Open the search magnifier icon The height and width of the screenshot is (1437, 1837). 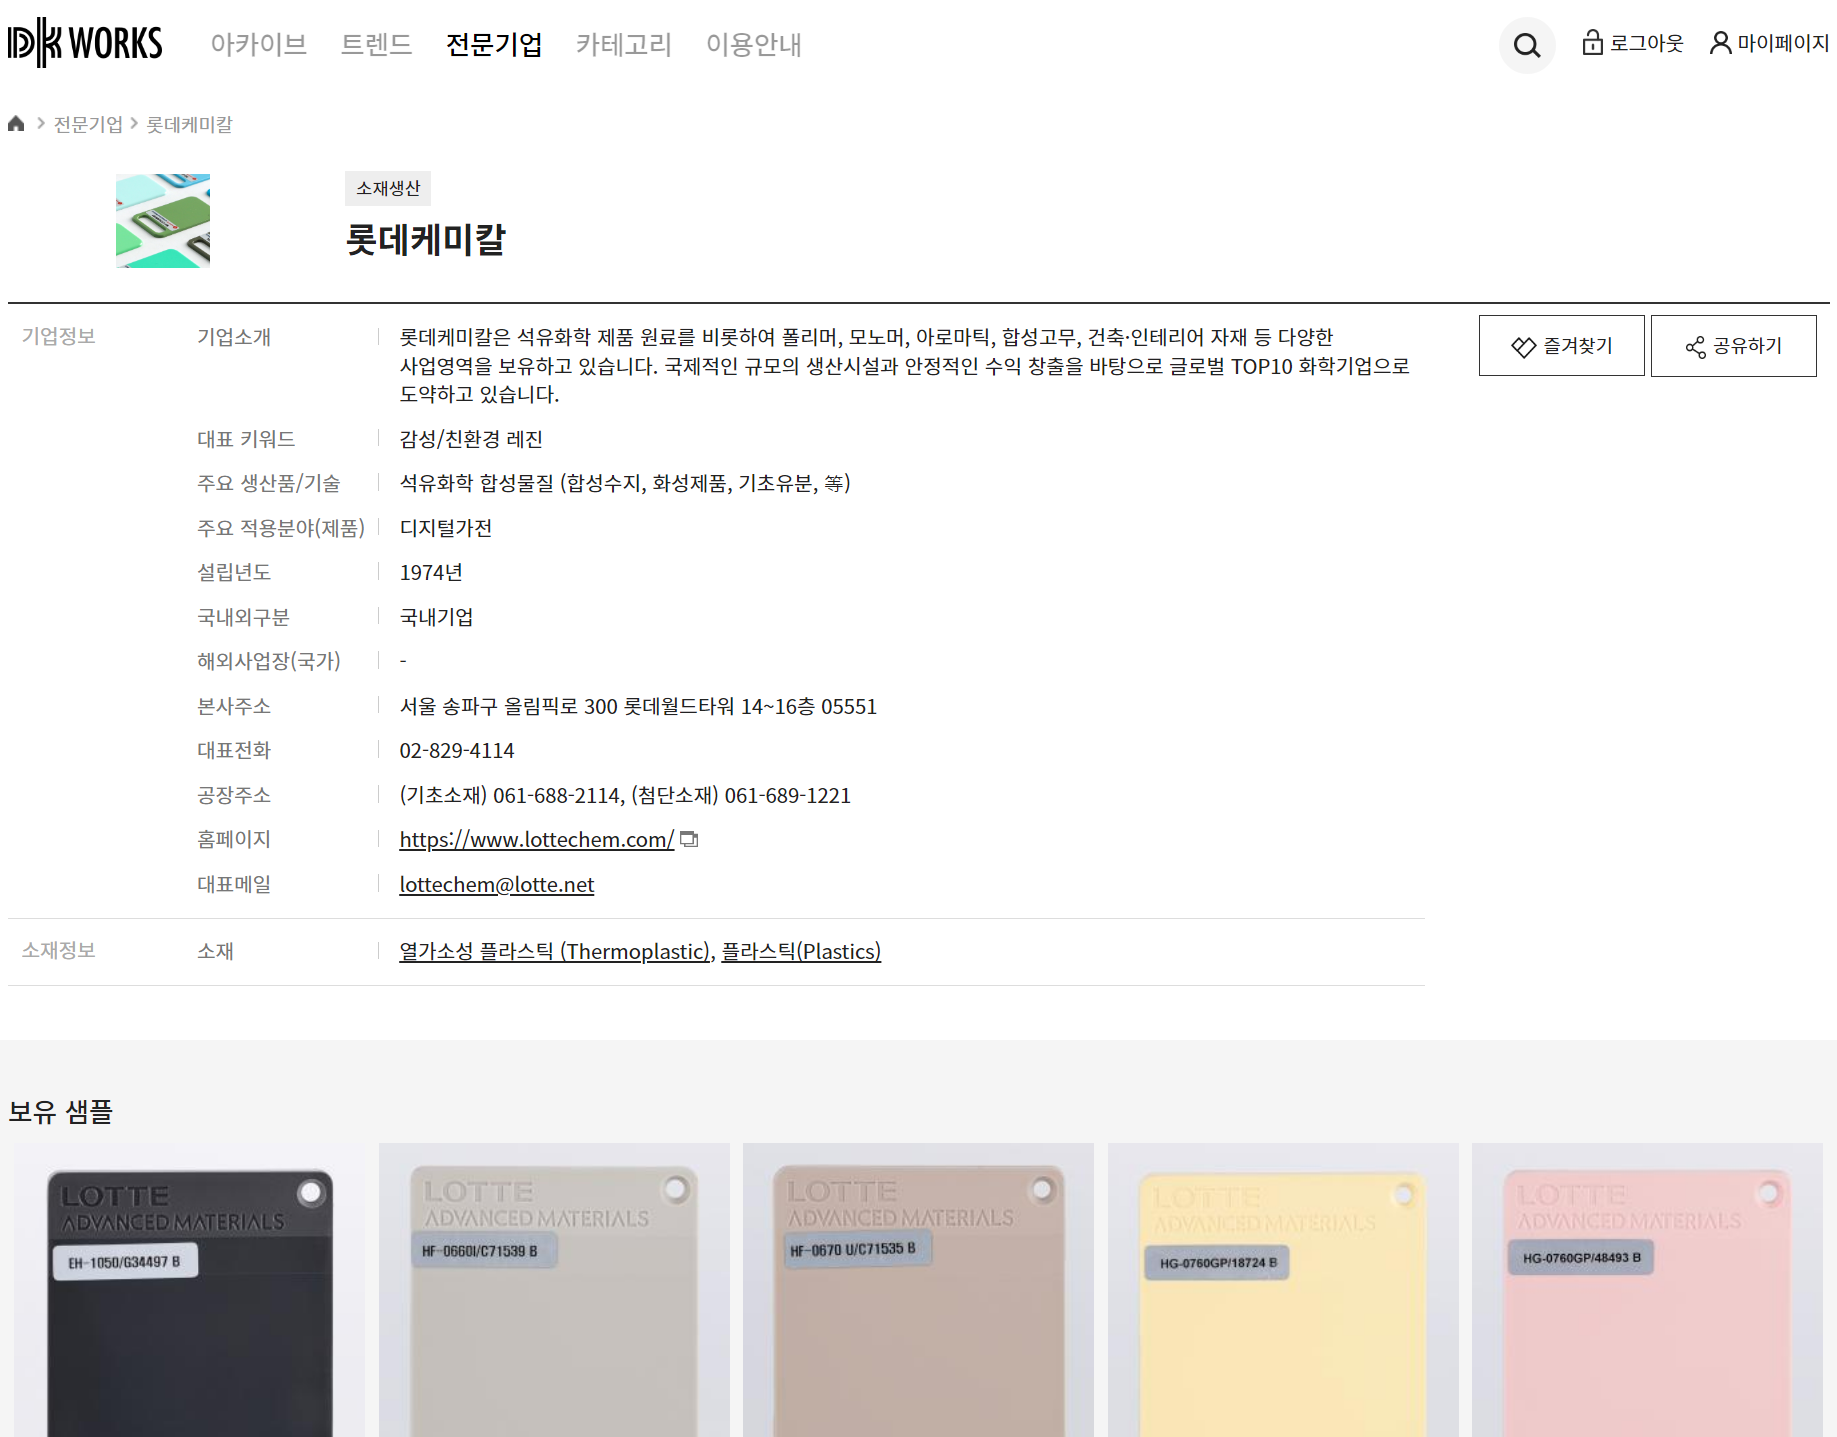click(x=1526, y=45)
